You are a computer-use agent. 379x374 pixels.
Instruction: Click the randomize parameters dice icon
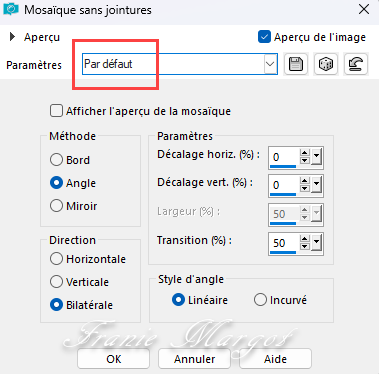point(326,64)
